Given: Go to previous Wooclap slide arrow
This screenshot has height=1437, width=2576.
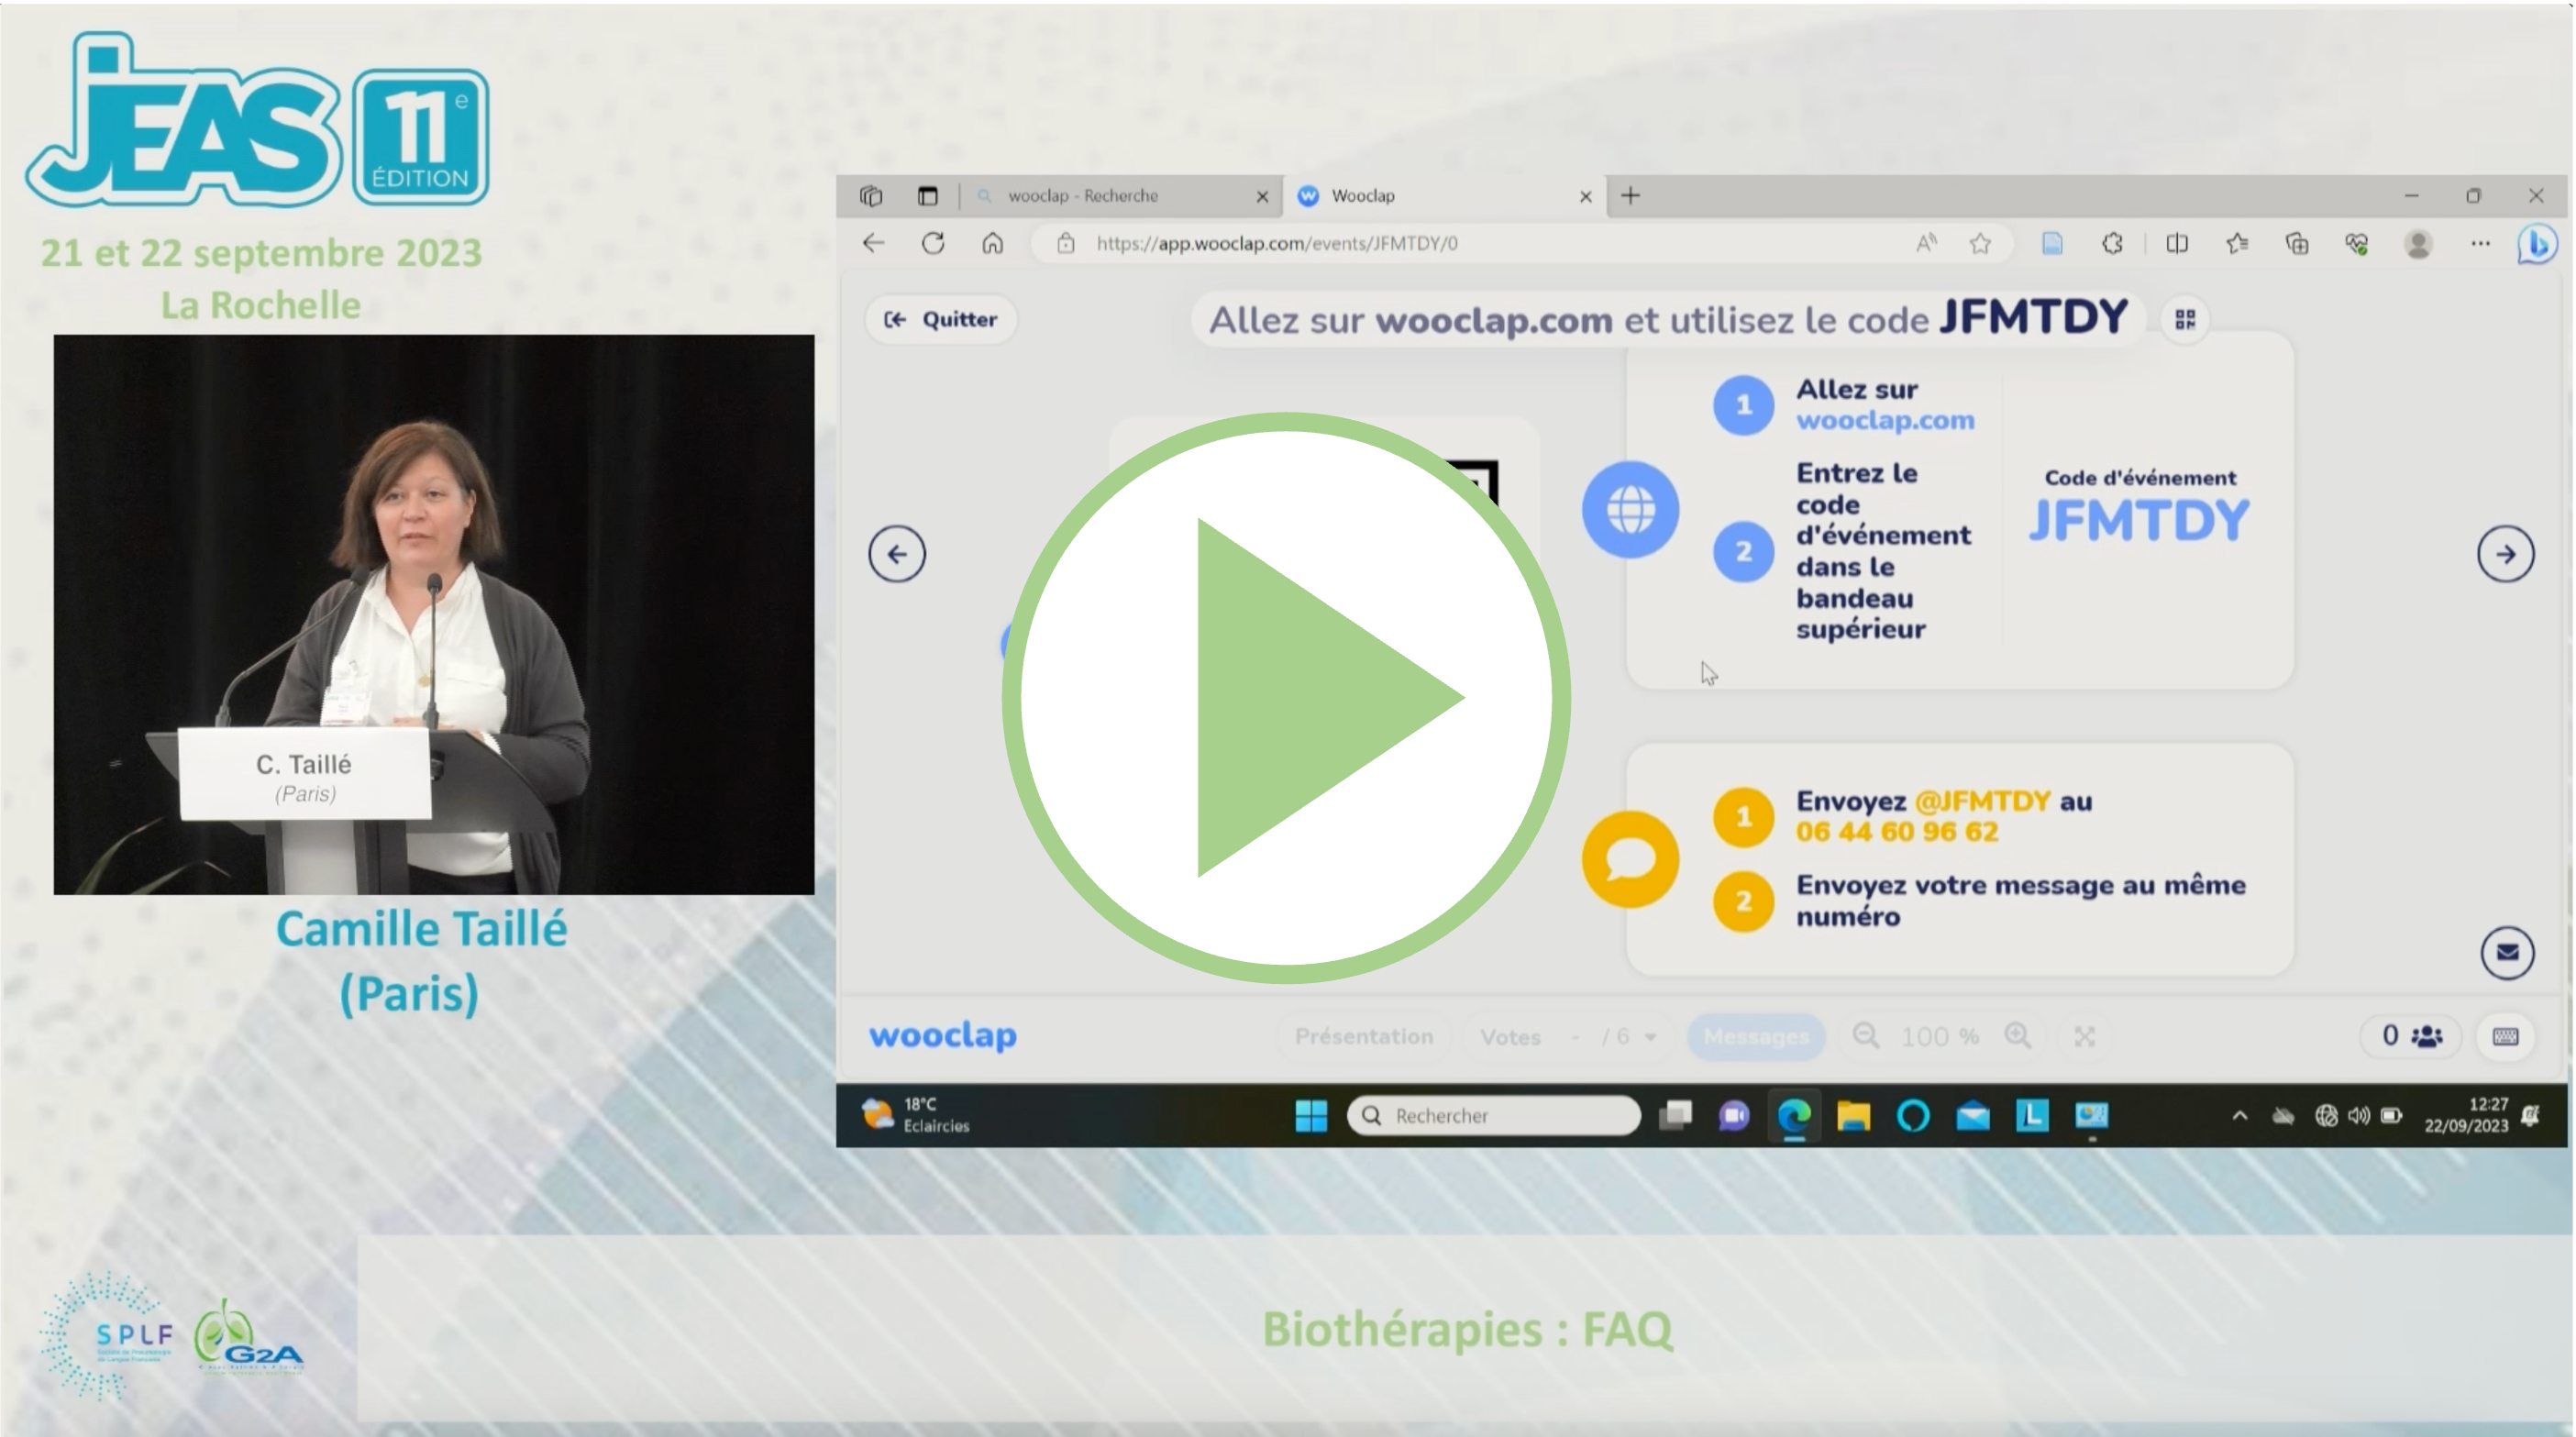Looking at the screenshot, I should pyautogui.click(x=897, y=554).
